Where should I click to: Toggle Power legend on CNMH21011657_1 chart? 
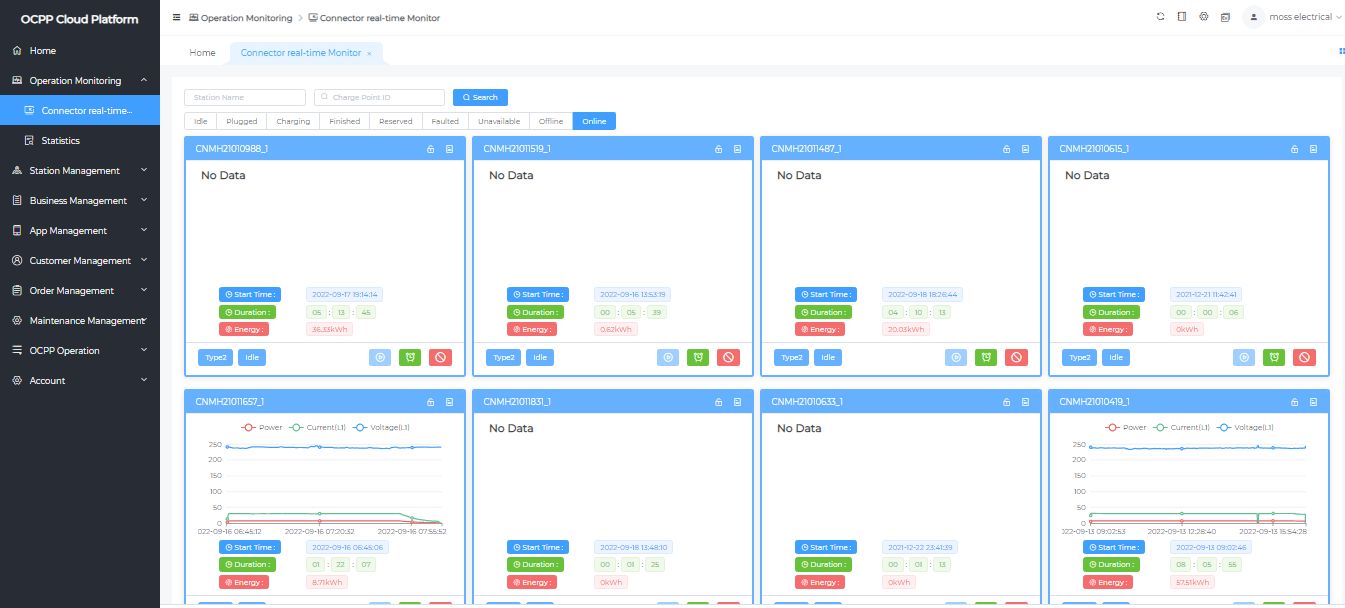click(262, 427)
